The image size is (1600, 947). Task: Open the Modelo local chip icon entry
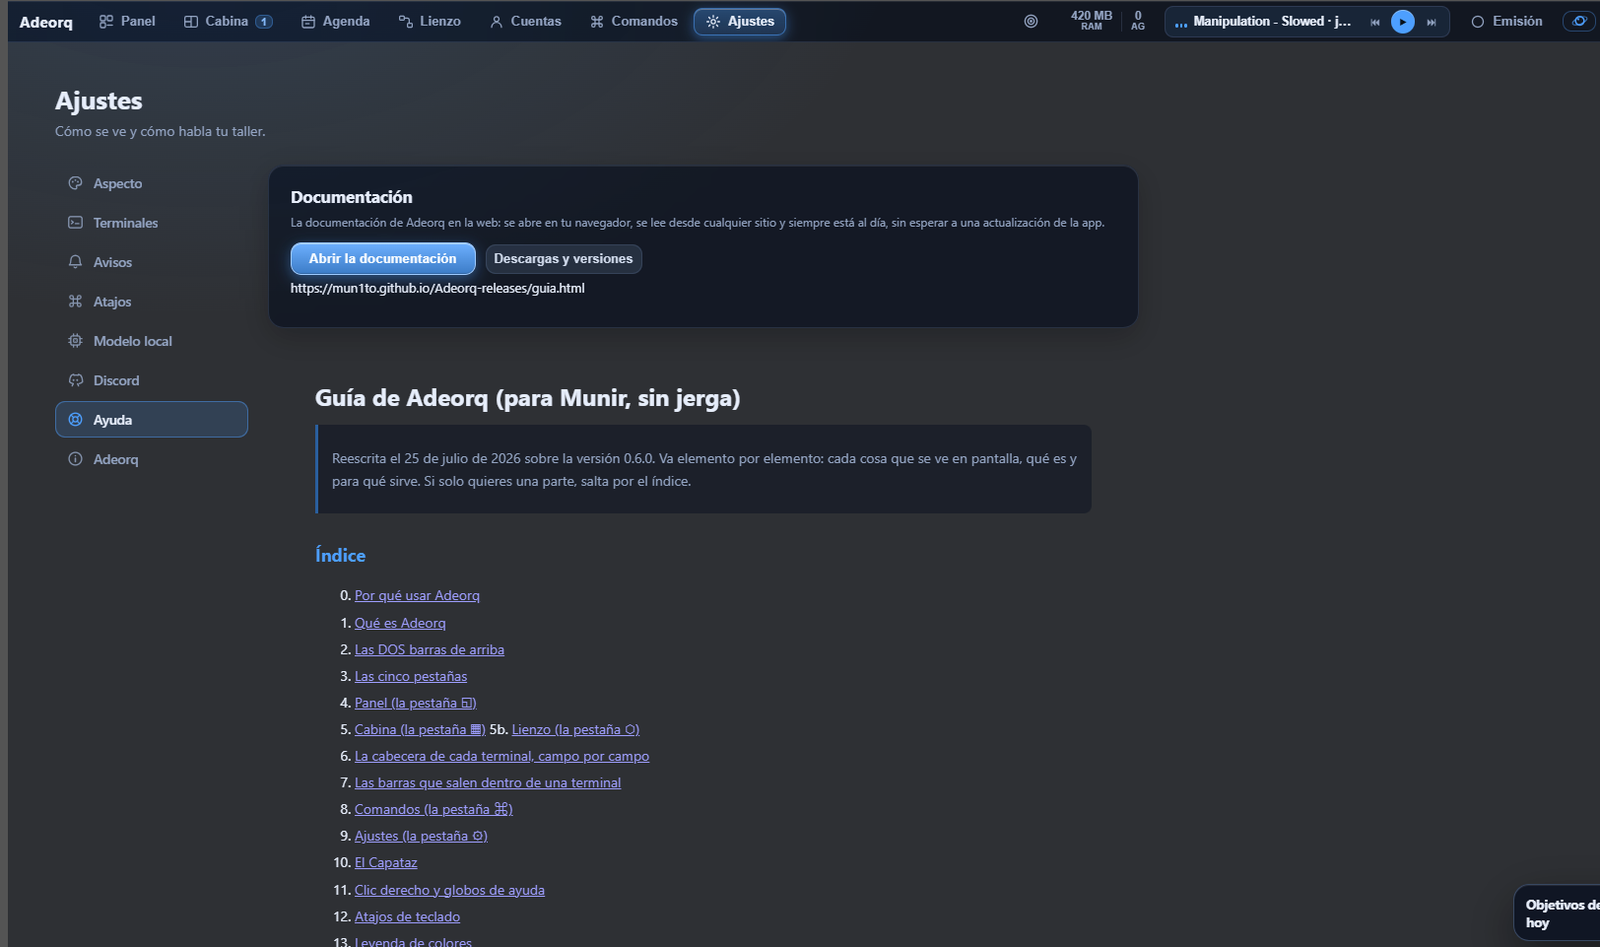151,341
